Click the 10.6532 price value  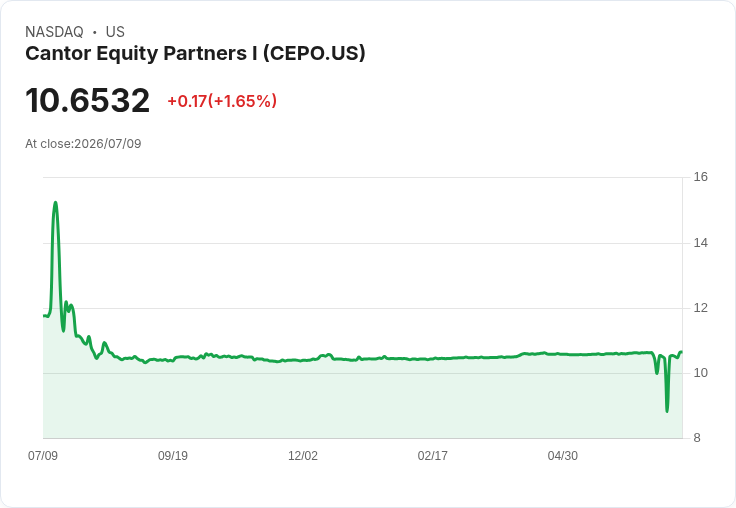click(x=88, y=100)
